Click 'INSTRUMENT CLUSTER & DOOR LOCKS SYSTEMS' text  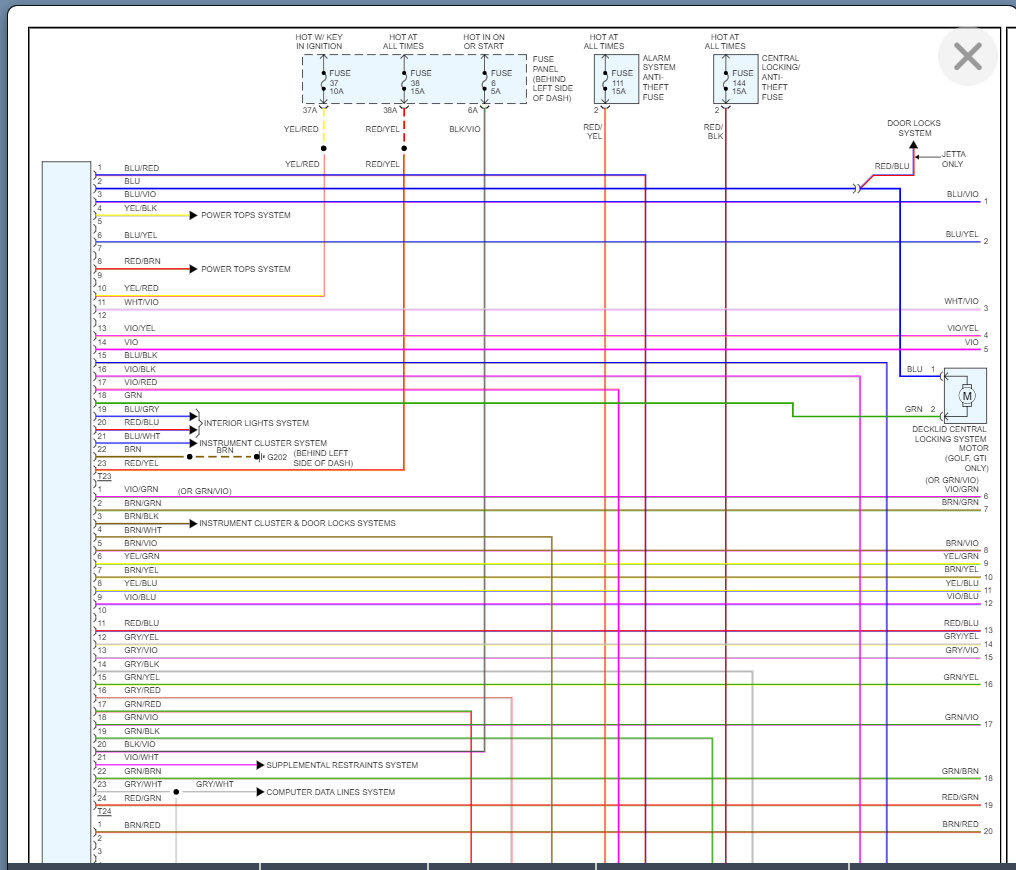297,523
